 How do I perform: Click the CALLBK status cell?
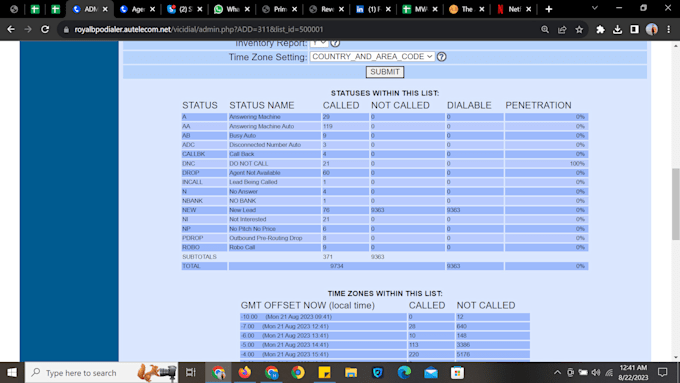204,154
